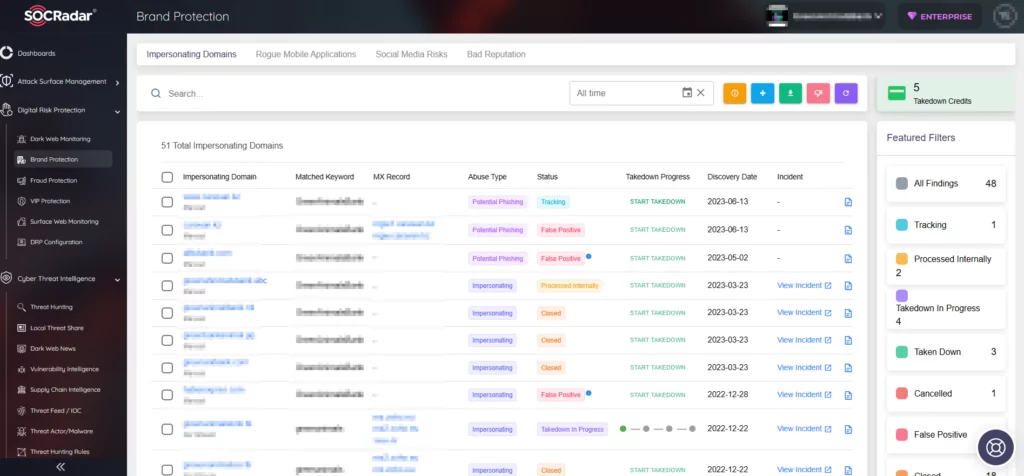The image size is (1024, 476).
Task: Click View Incident for Takedown In Progress row
Action: tap(804, 428)
